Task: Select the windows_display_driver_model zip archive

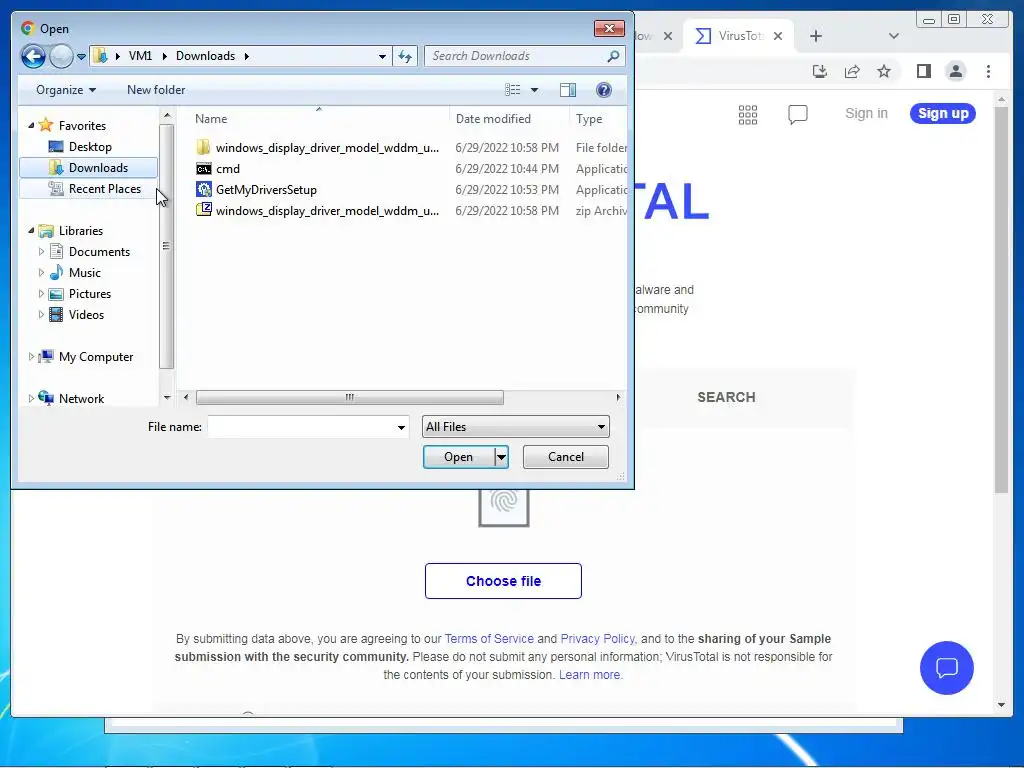Action: (x=318, y=210)
